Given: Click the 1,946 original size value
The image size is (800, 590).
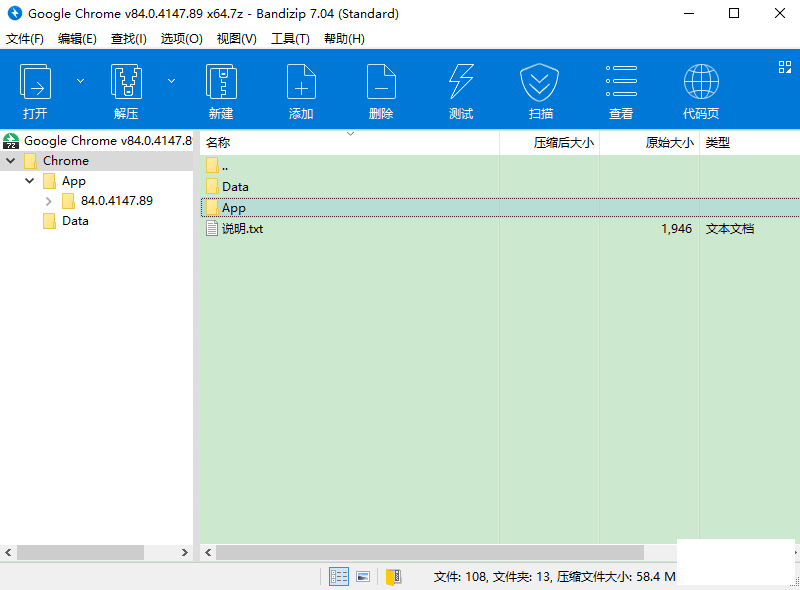Looking at the screenshot, I should [677, 229].
